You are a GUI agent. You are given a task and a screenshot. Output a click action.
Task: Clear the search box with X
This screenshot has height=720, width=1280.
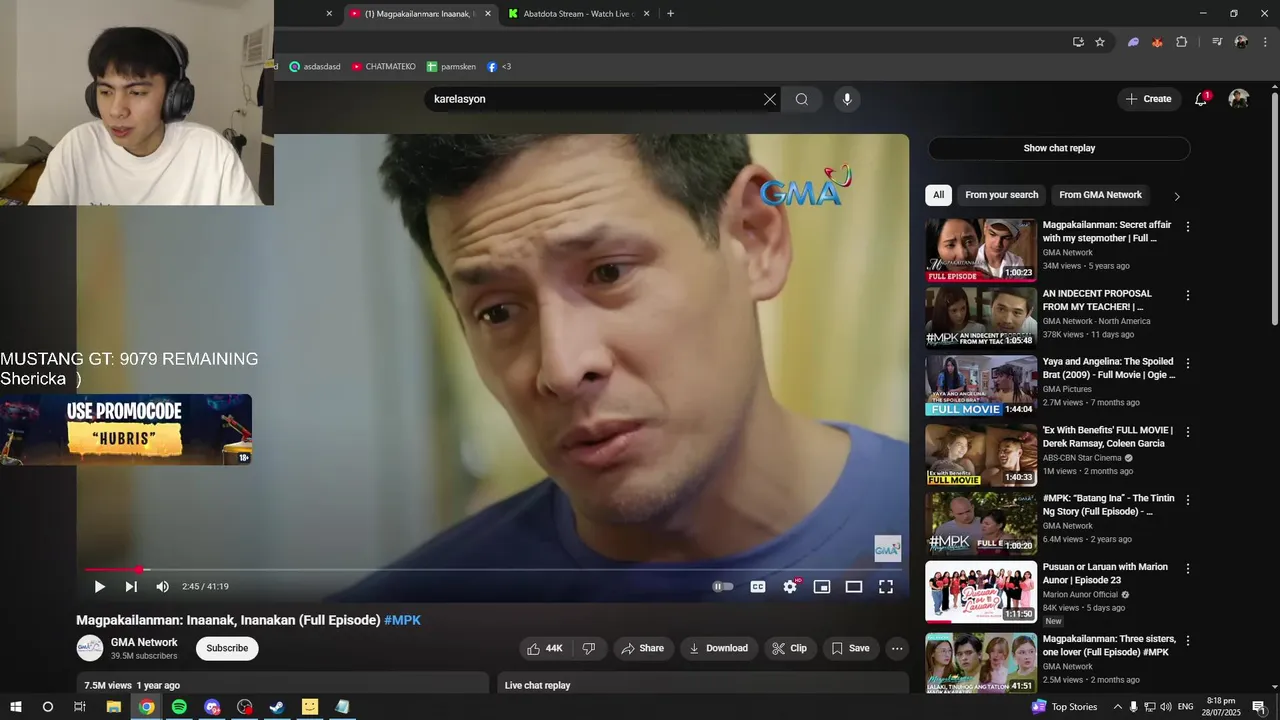[x=770, y=99]
